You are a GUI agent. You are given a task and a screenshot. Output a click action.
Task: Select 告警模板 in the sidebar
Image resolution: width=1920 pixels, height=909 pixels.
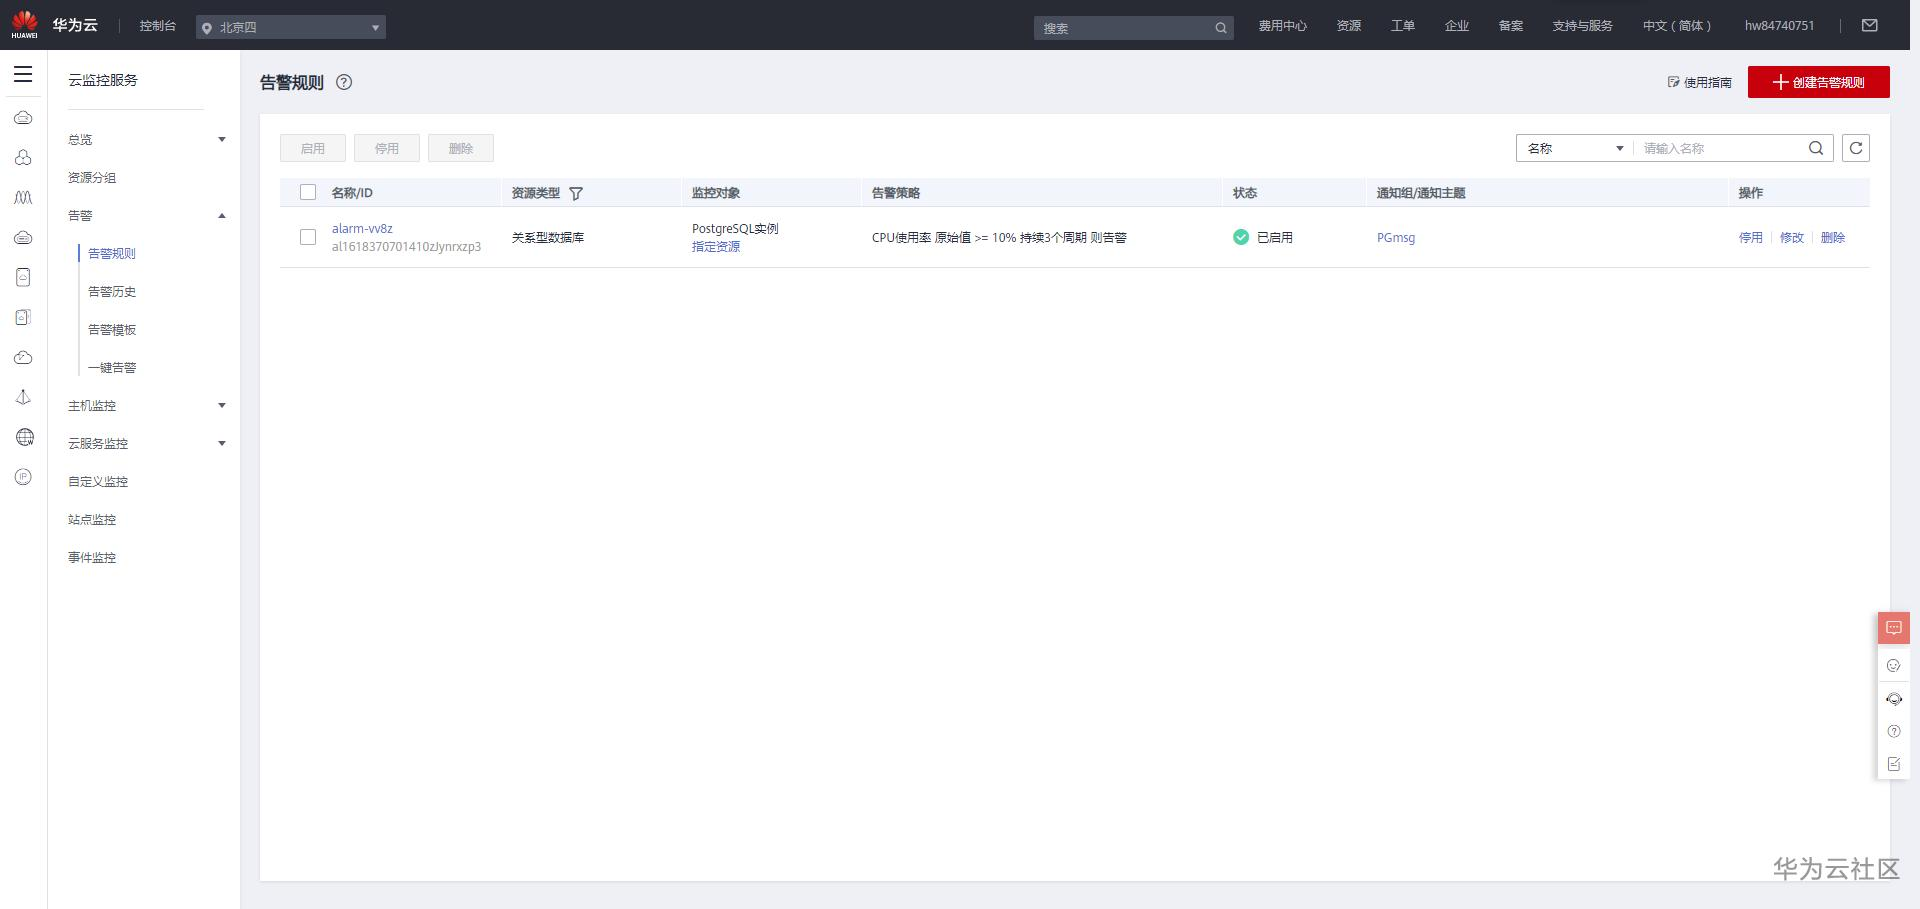pyautogui.click(x=112, y=329)
